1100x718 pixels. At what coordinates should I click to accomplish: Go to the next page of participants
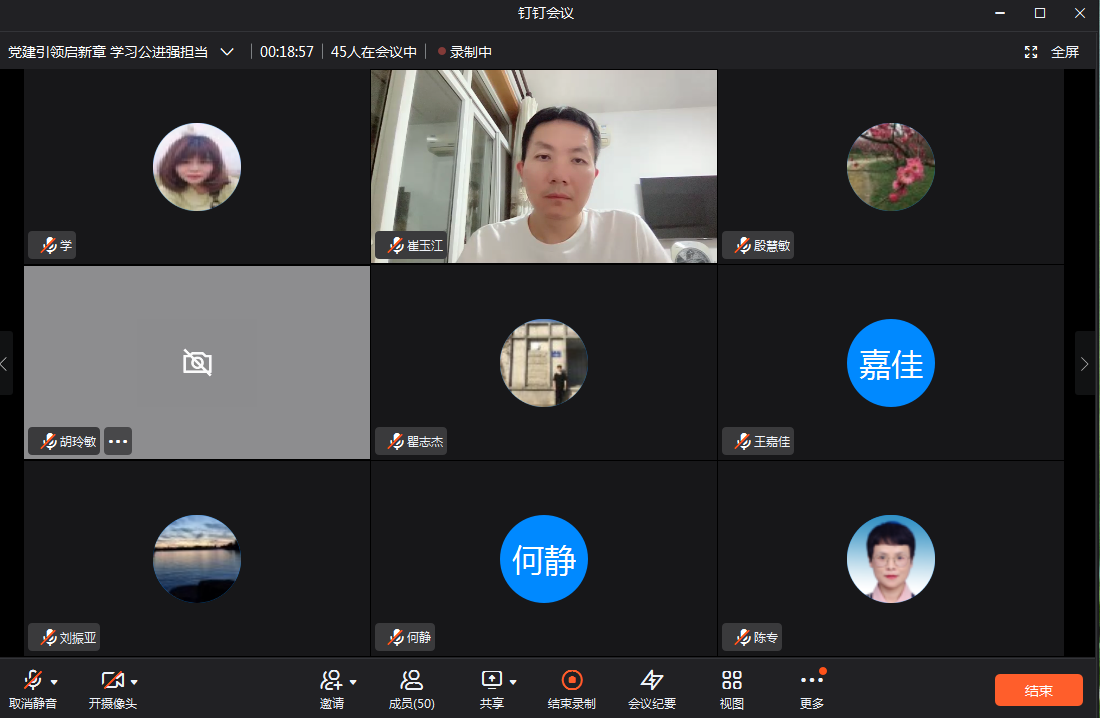click(x=1086, y=364)
